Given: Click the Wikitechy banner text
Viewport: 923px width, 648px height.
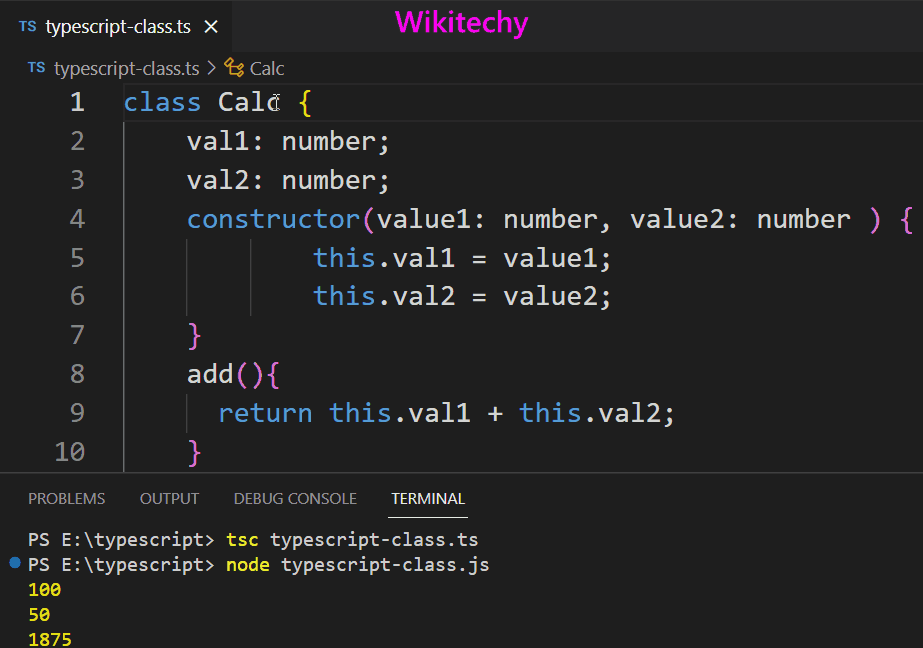Looking at the screenshot, I should click(x=461, y=22).
